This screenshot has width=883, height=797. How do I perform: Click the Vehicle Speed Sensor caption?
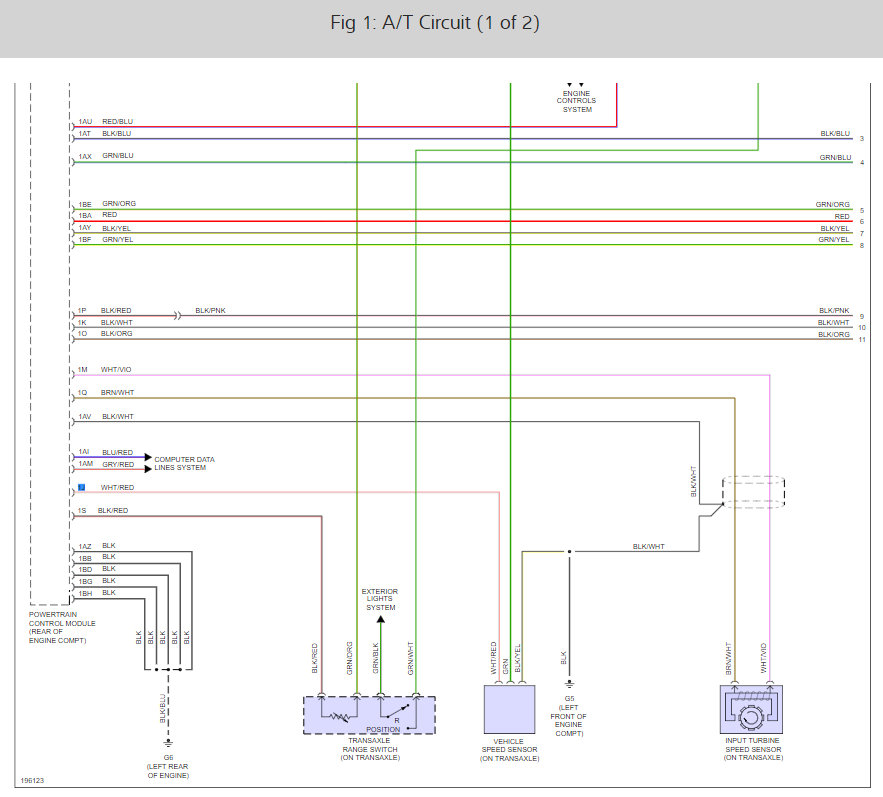pos(510,750)
